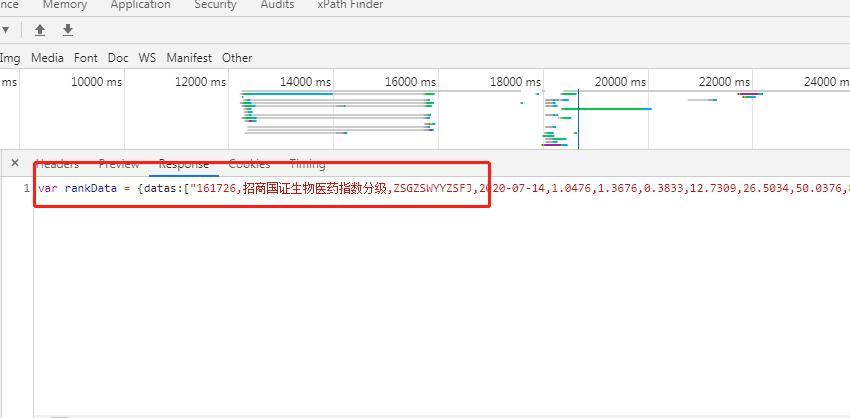This screenshot has width=850, height=418.
Task: Click the ZSGZSWYYZSFJ text in response
Action: pyautogui.click(x=433, y=189)
